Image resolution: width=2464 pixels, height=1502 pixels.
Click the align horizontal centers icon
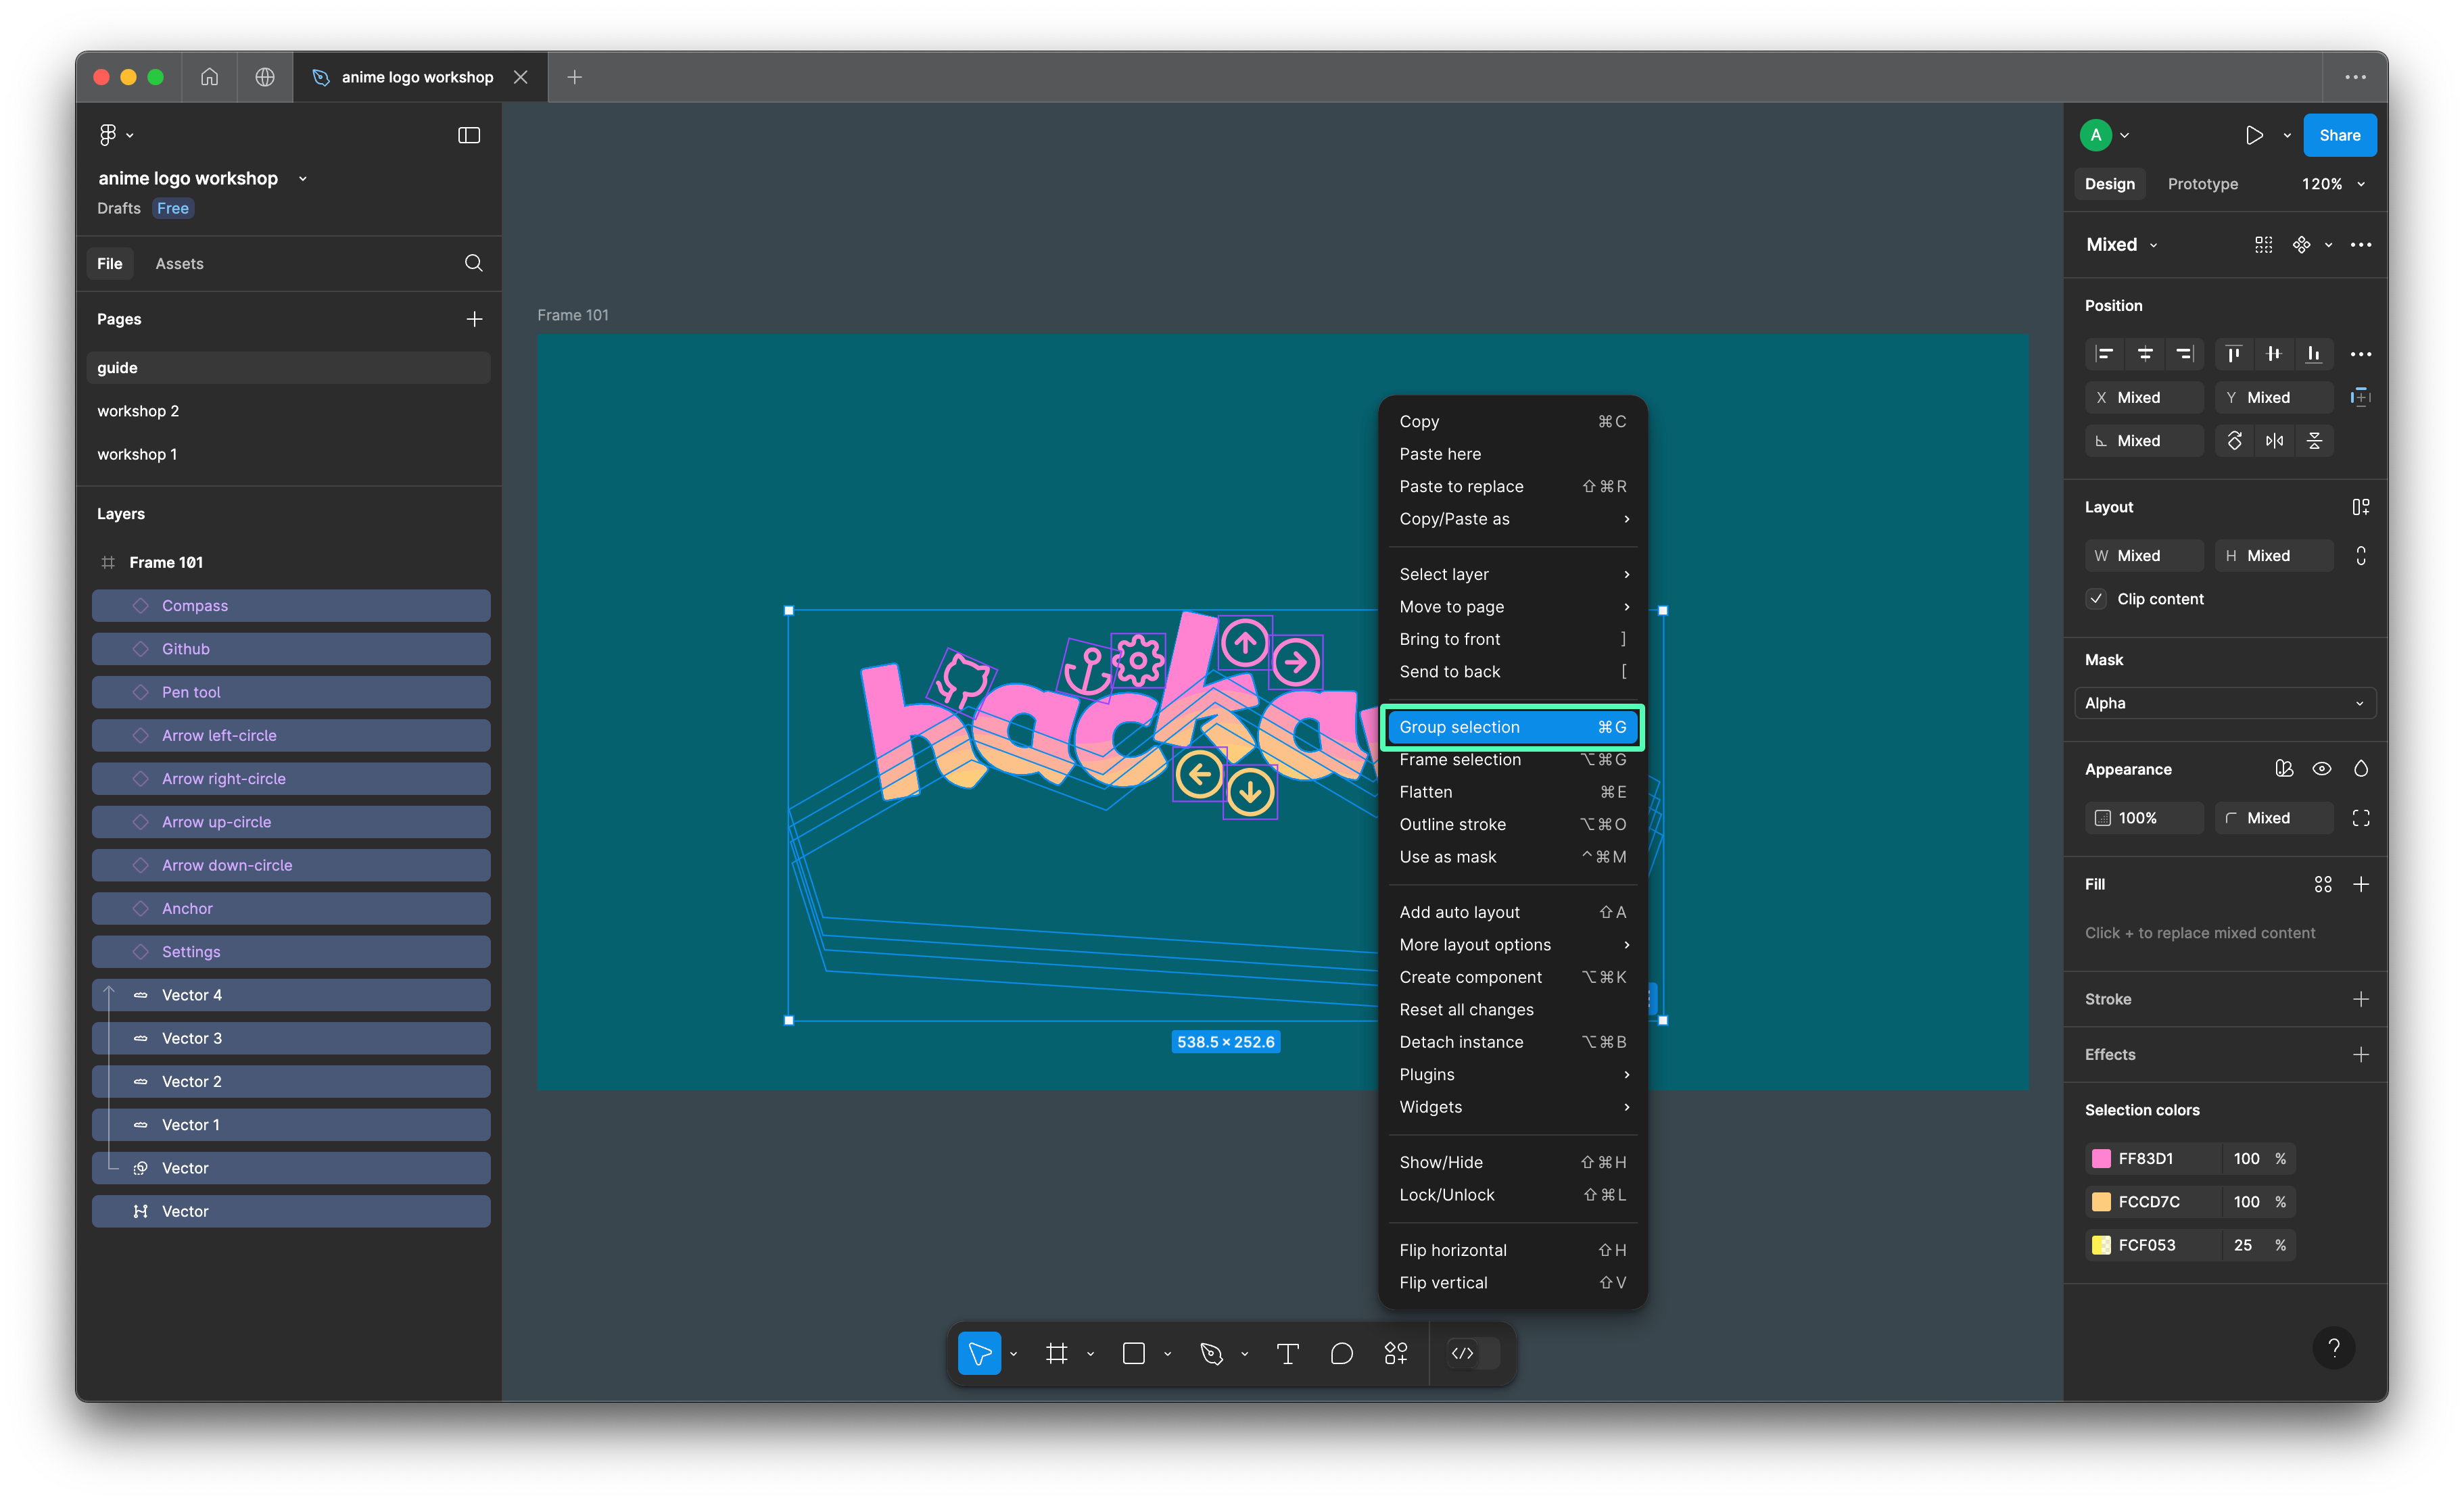[x=2144, y=354]
